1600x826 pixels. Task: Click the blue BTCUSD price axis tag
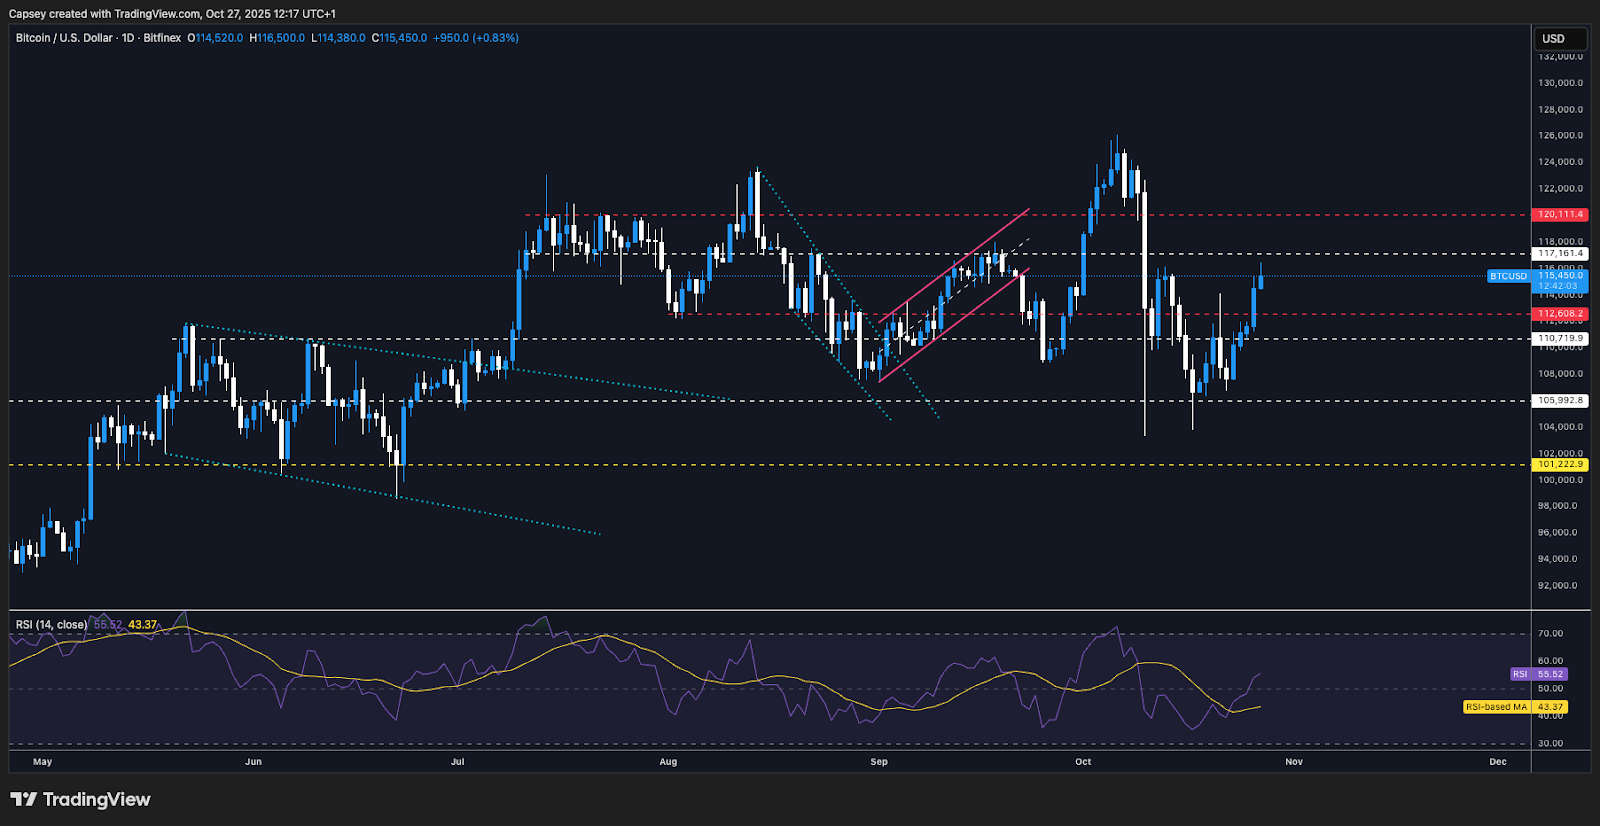[x=1508, y=276]
